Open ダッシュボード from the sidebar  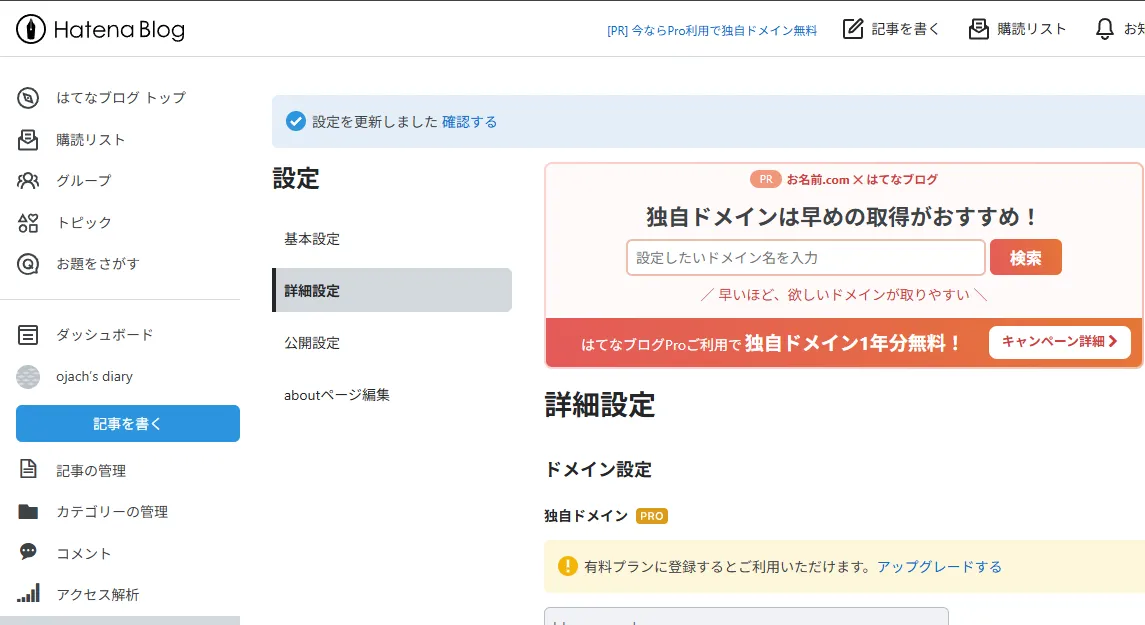(104, 335)
